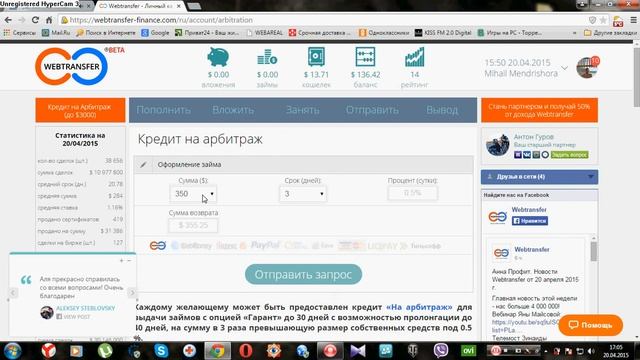Open the Занять menu item
The height and width of the screenshot is (360, 640).
coord(302,110)
